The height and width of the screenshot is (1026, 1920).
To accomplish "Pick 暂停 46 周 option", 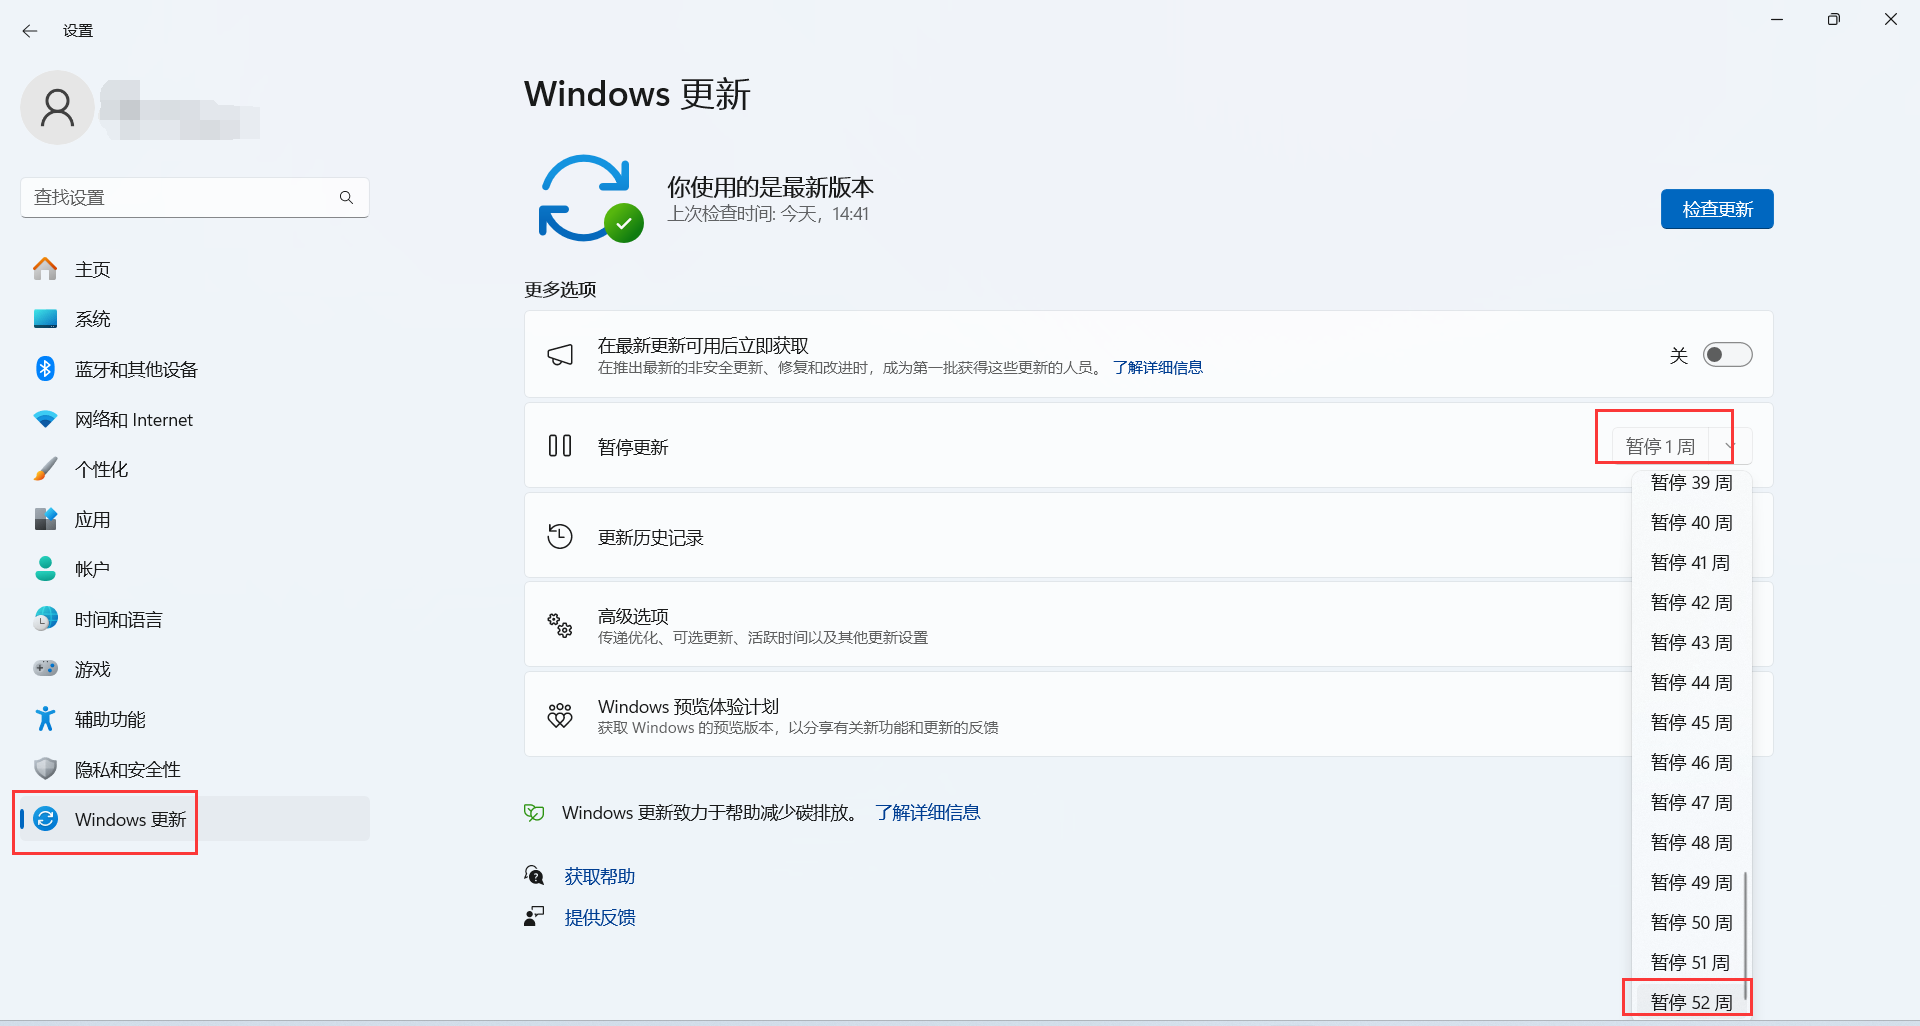I will point(1691,763).
